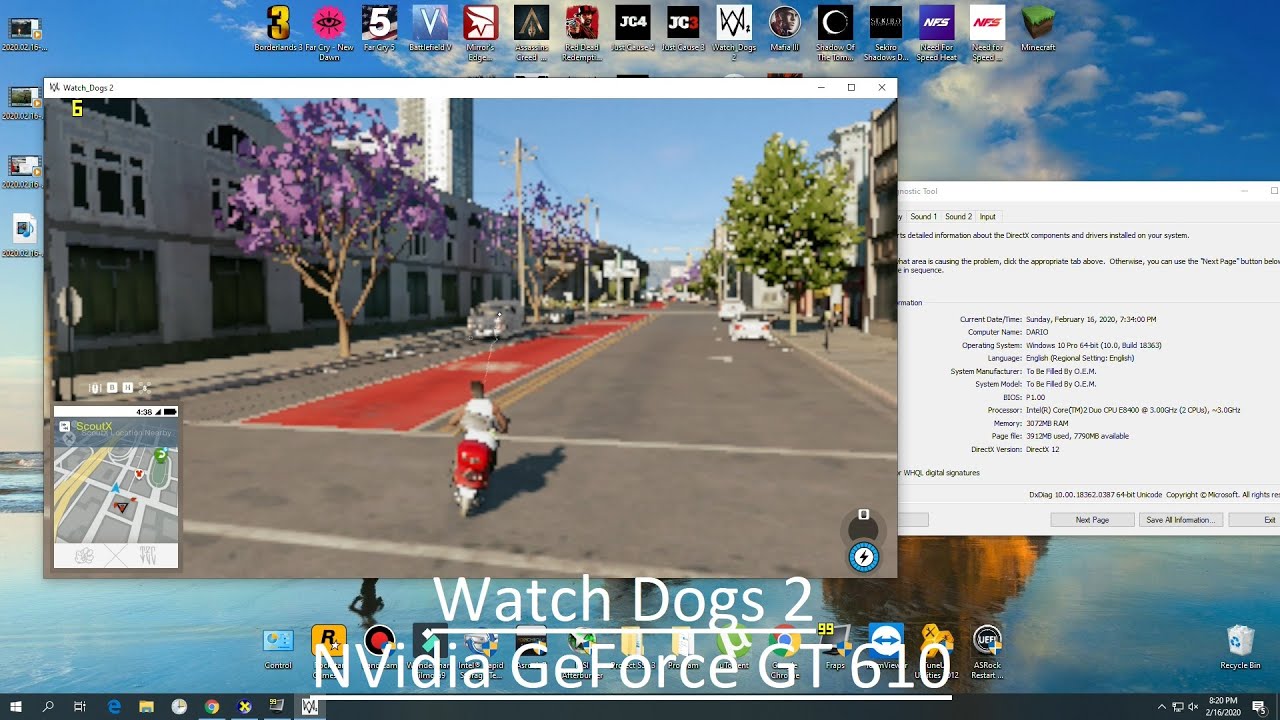Open the Far Cry 5 shortcut
The image size is (1280, 720).
(379, 30)
